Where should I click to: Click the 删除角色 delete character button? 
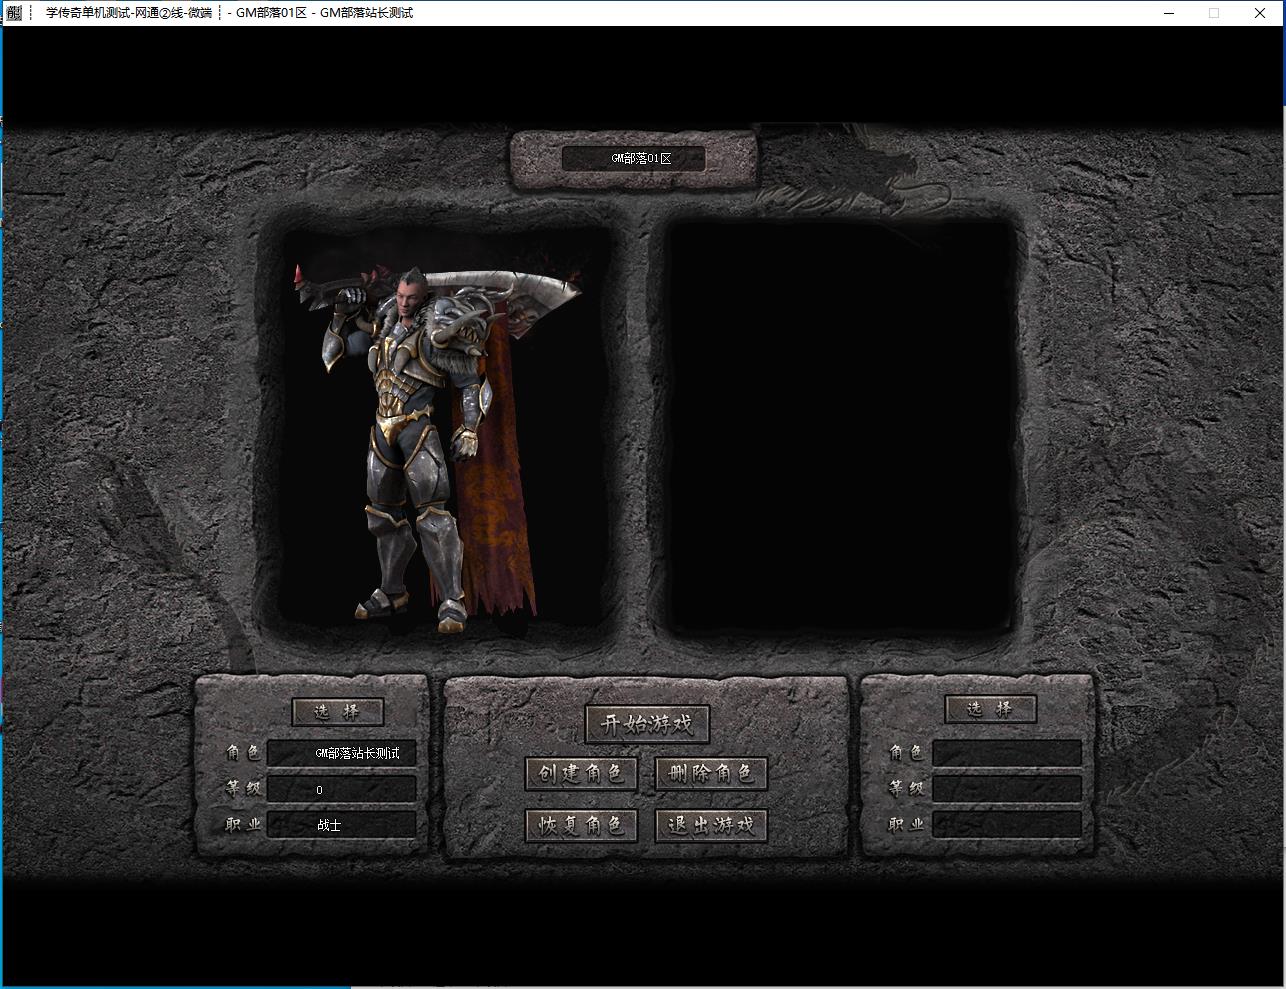pos(711,773)
